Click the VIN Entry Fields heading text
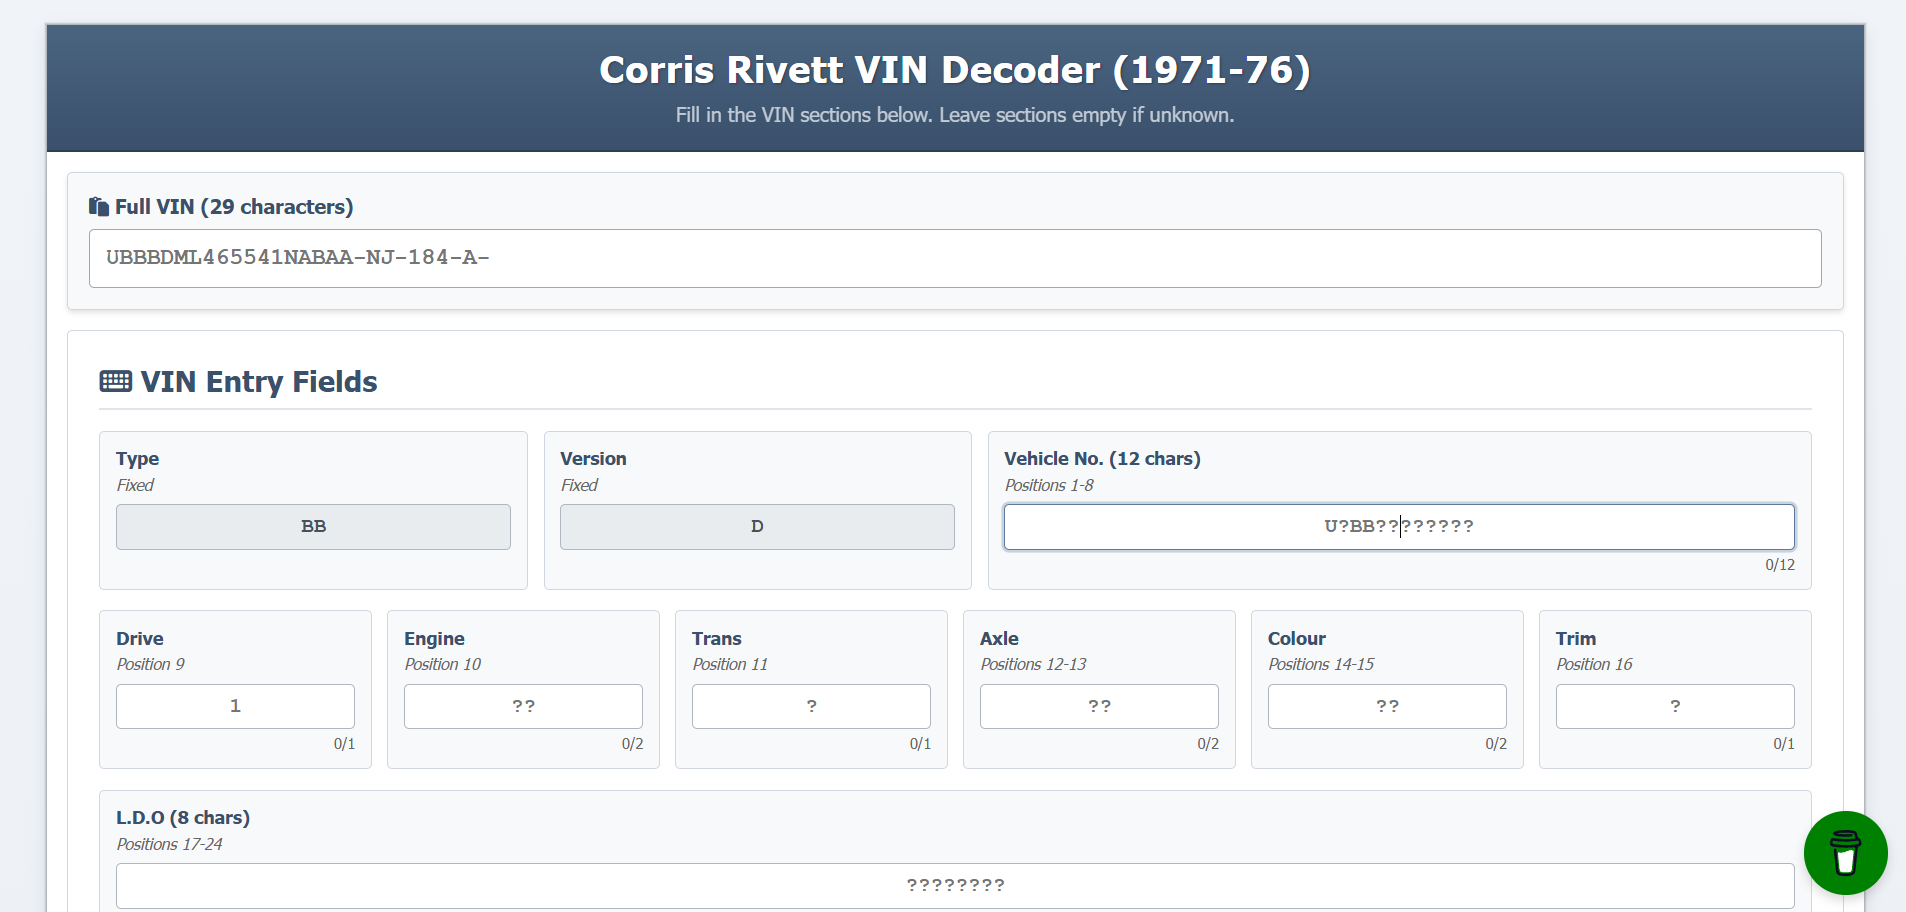Screen dimensions: 1906x912 259,382
